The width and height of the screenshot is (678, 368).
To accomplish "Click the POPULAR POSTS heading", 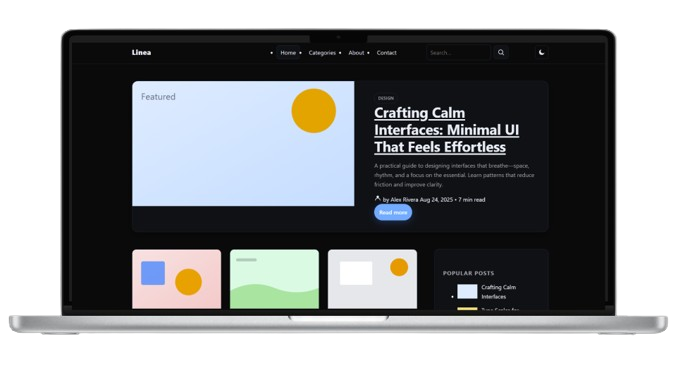I will [468, 273].
